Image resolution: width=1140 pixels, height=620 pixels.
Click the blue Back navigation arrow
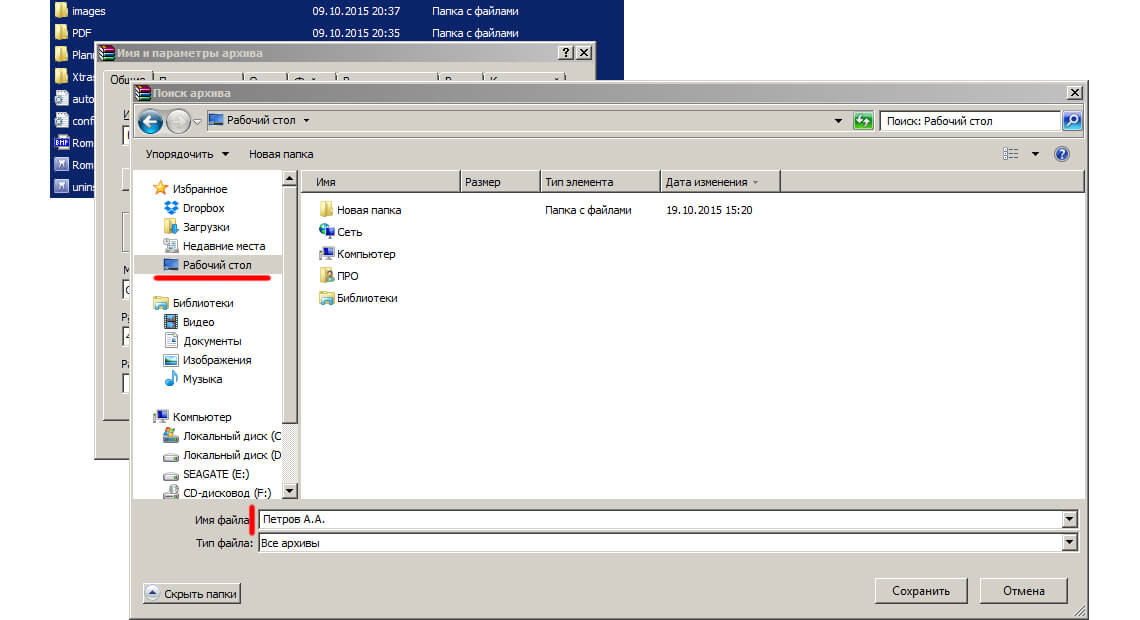150,122
